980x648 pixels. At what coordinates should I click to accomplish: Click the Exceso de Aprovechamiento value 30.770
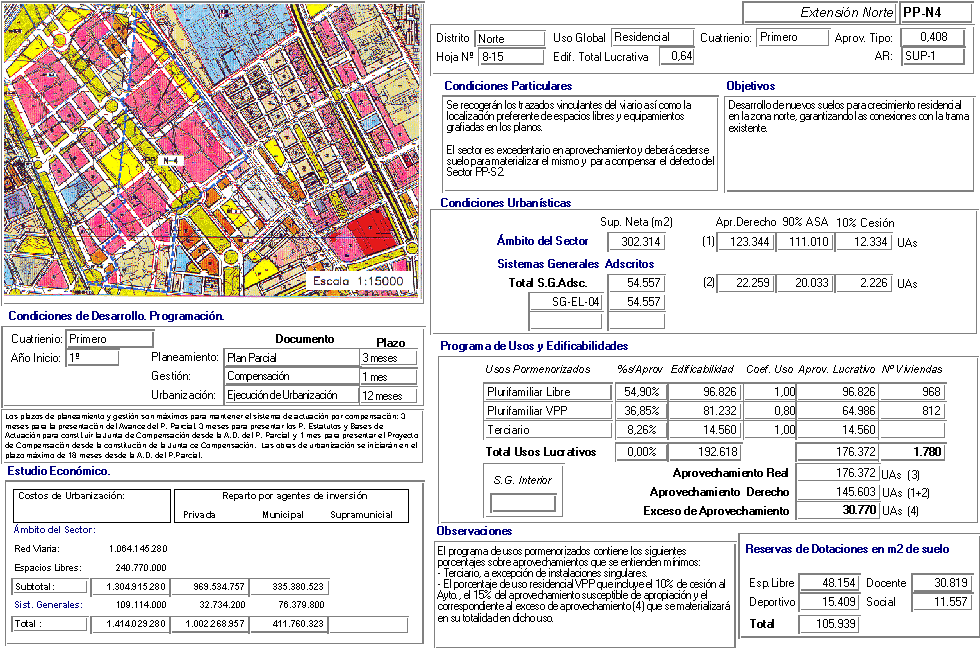[835, 510]
